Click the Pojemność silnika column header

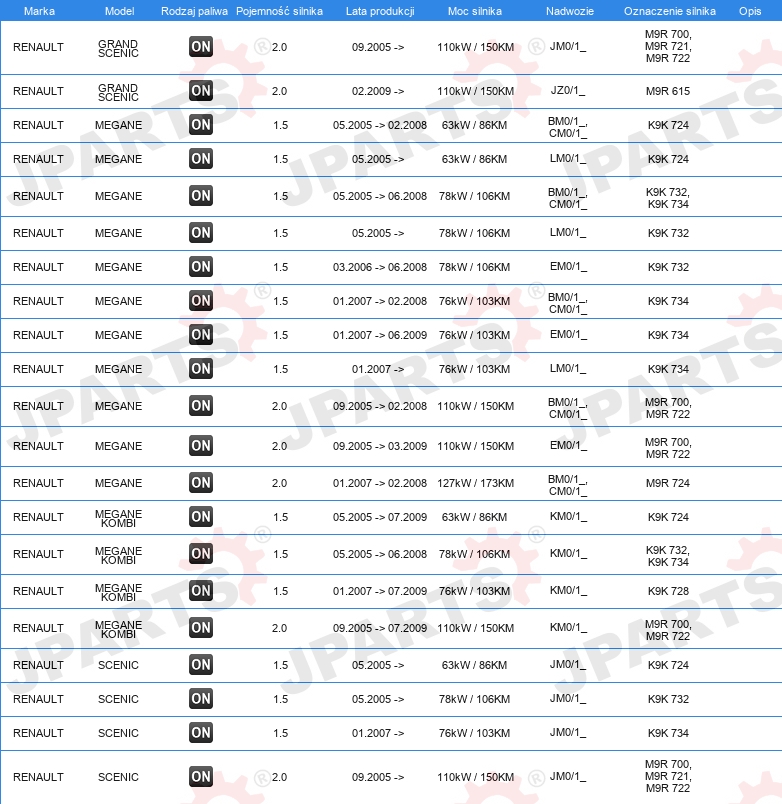click(279, 11)
